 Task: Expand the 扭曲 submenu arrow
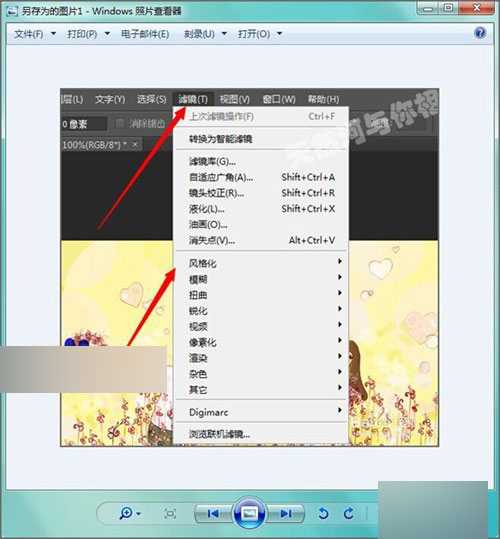click(340, 293)
